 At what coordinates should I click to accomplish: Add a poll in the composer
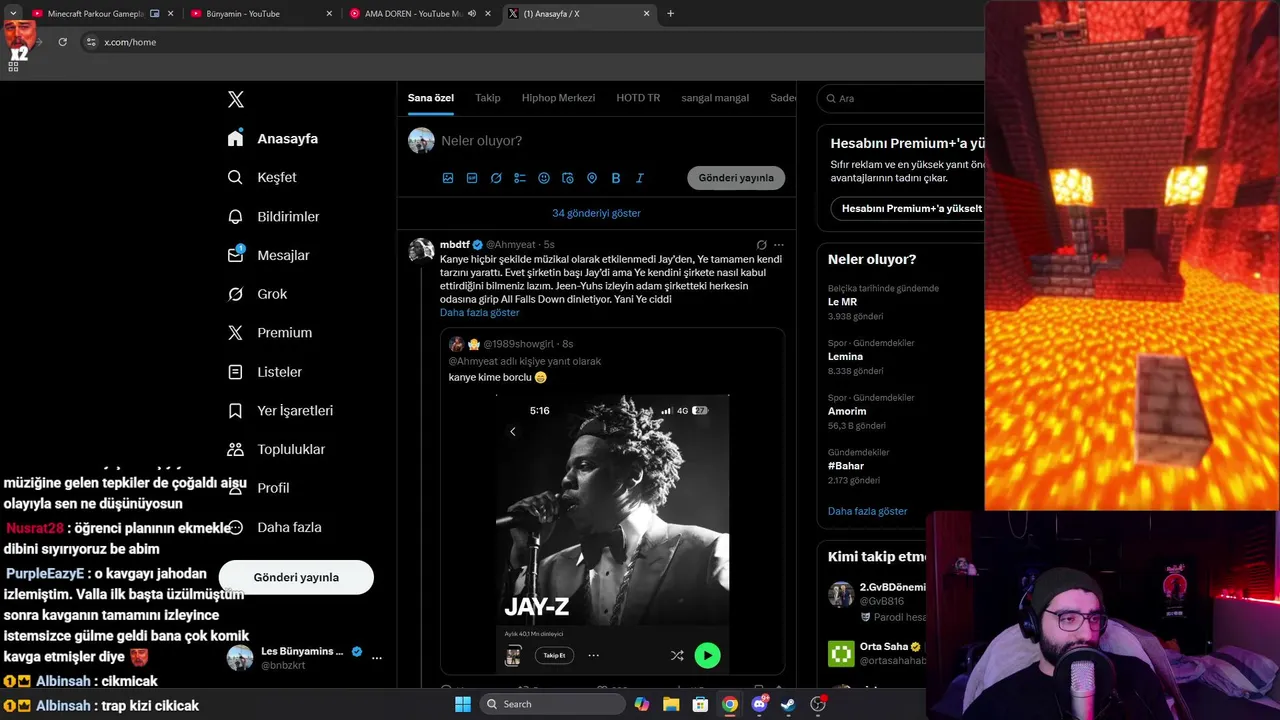click(520, 178)
